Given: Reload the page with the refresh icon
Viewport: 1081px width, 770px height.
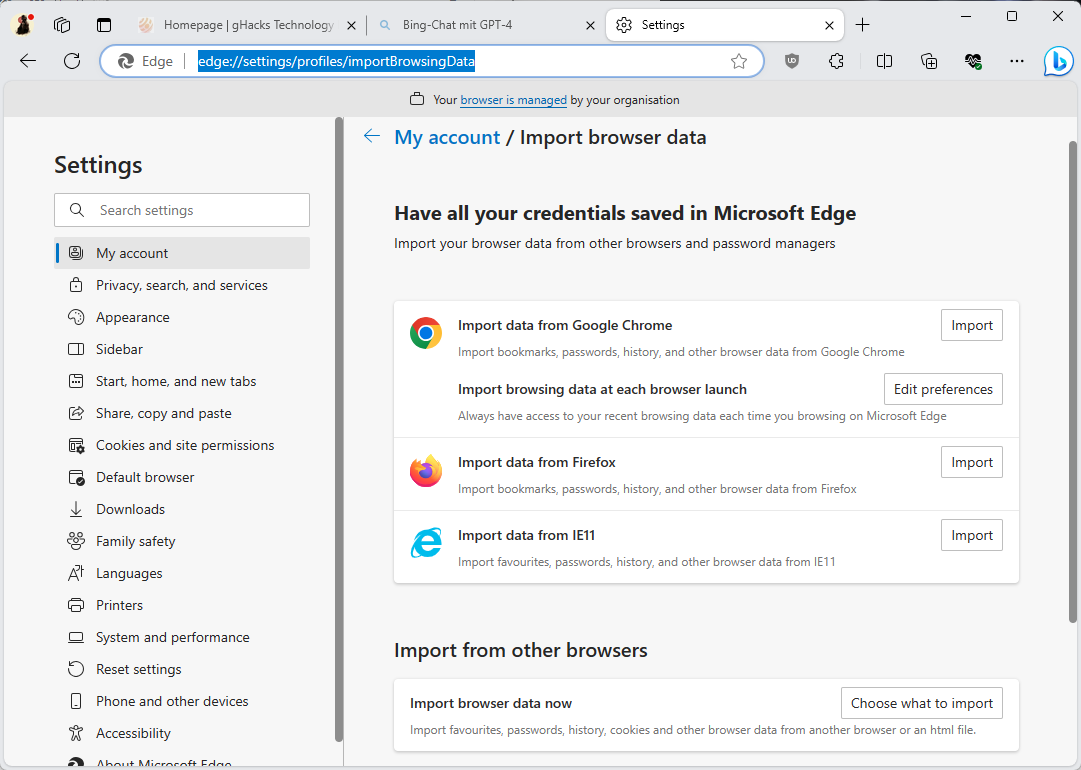Looking at the screenshot, I should point(72,61).
